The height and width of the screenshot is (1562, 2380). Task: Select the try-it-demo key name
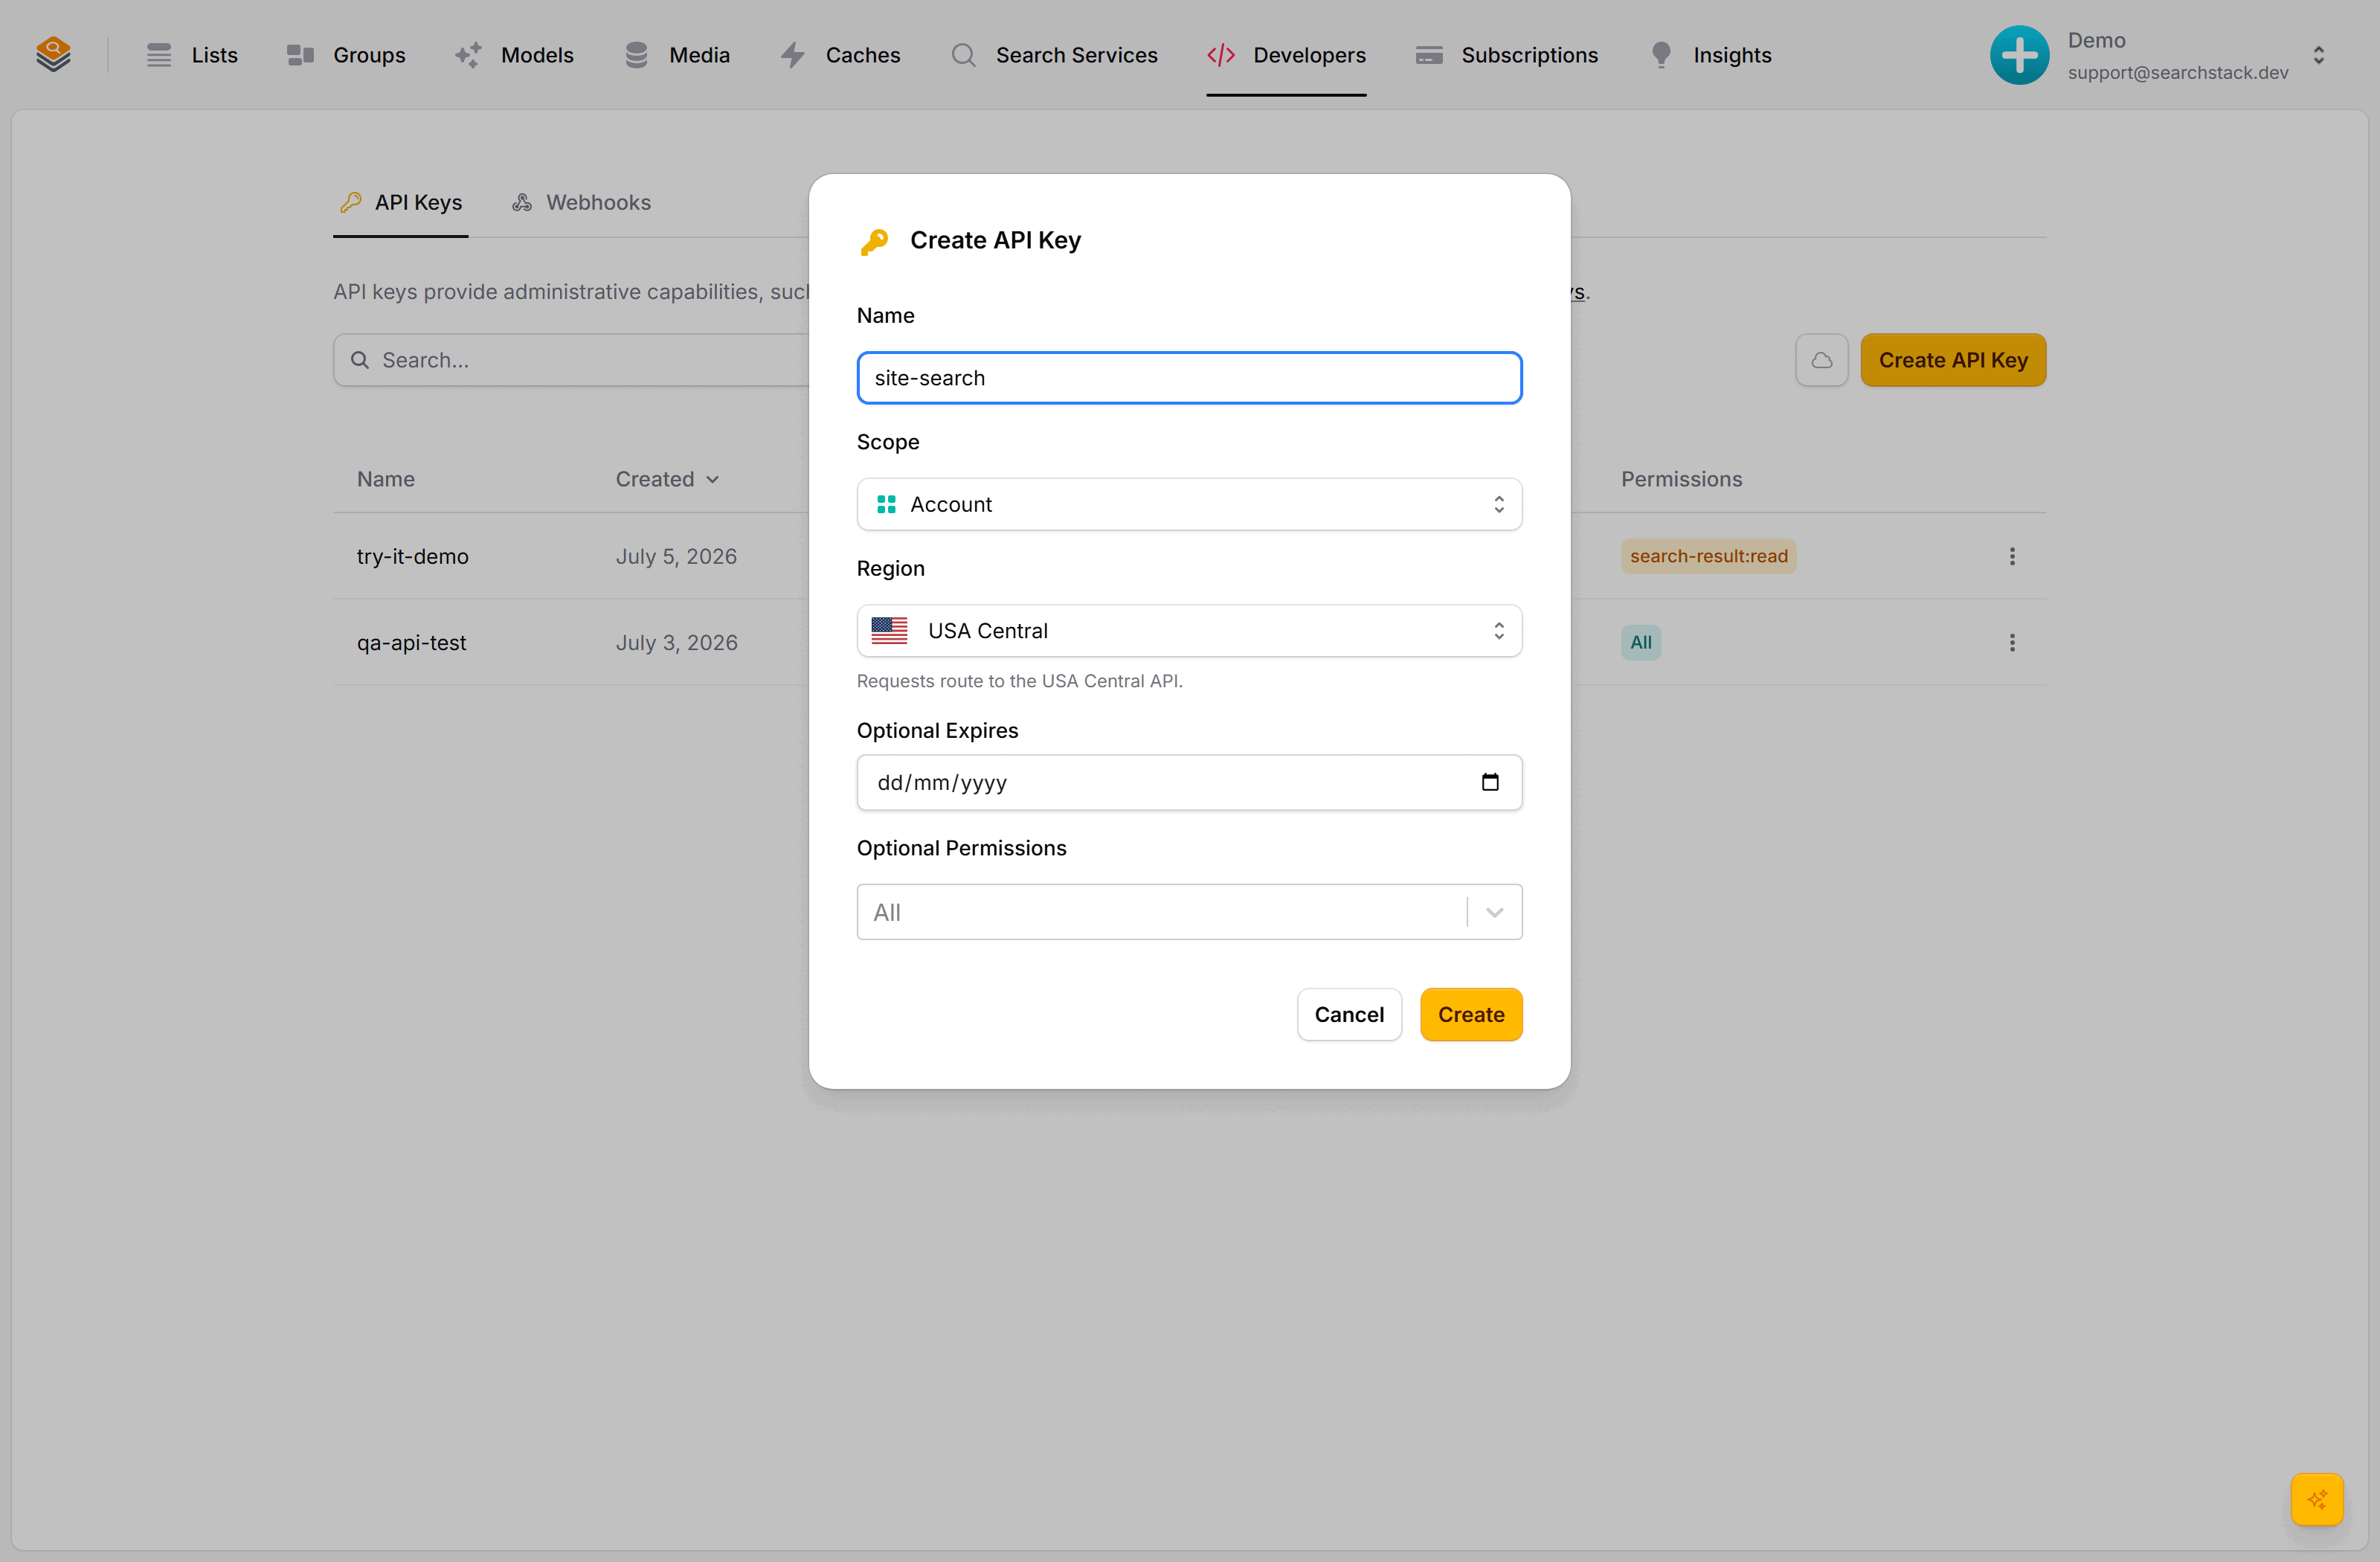click(413, 556)
